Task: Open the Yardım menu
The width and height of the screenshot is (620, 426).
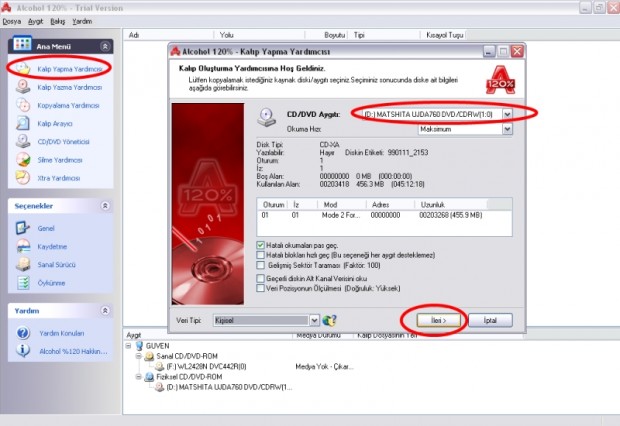Action: point(82,21)
